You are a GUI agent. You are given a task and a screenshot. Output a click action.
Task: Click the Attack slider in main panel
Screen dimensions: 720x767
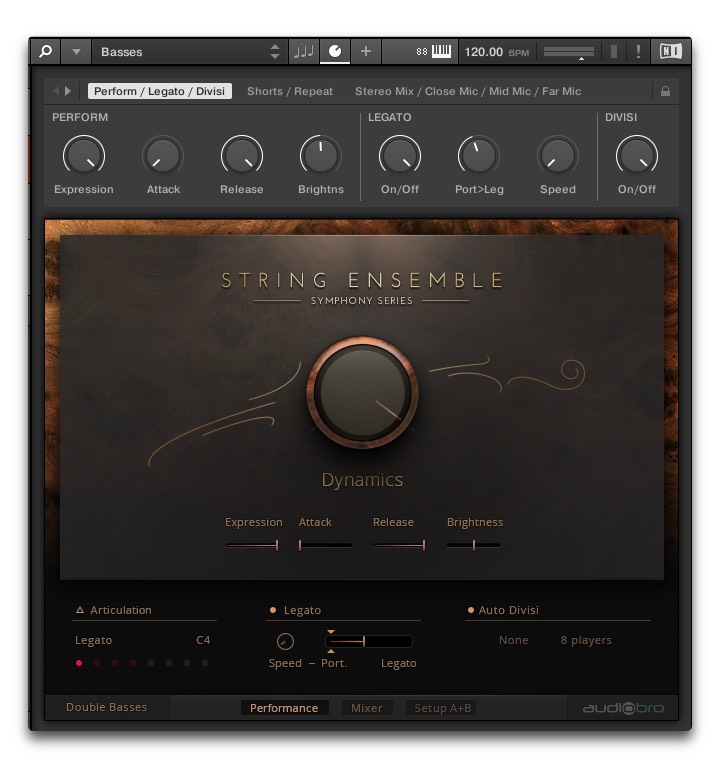pos(325,545)
